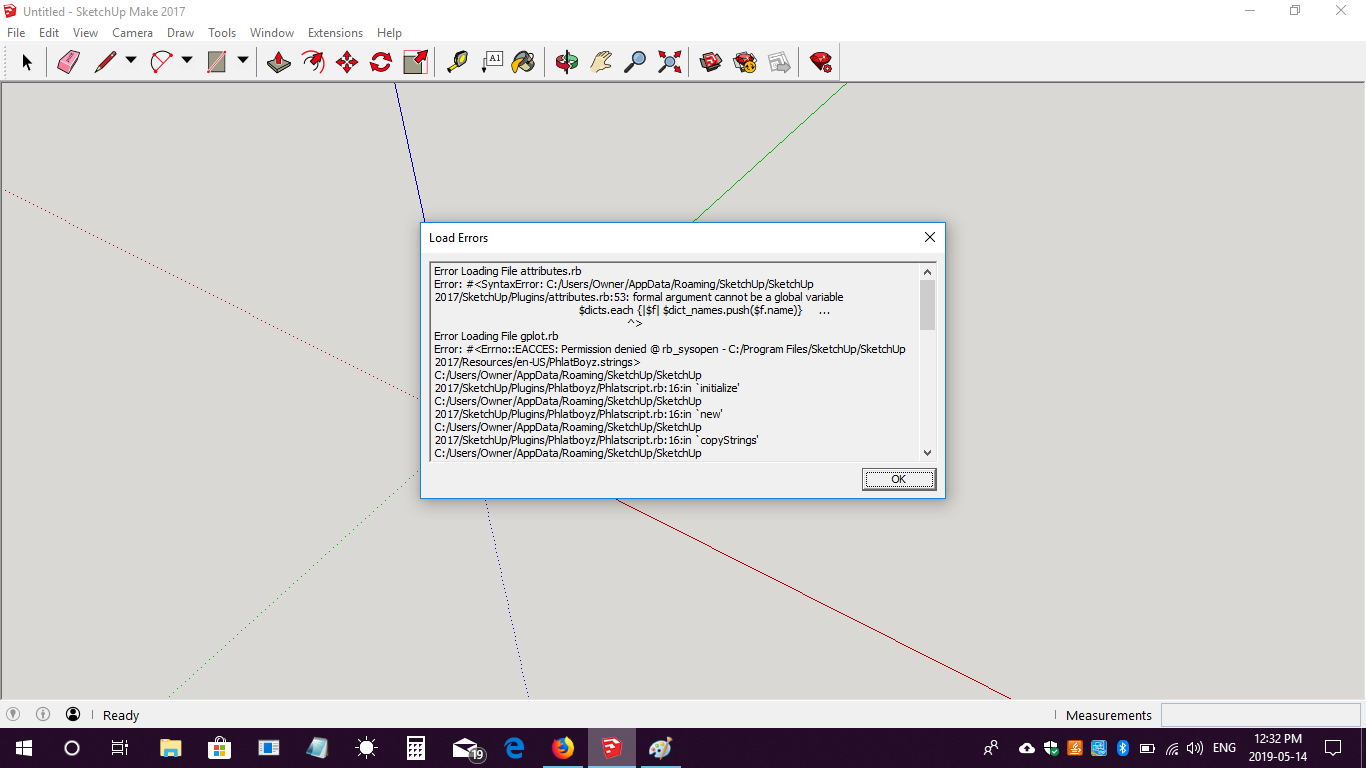Viewport: 1366px width, 768px height.
Task: Activate the Orbit tool
Action: tap(567, 62)
